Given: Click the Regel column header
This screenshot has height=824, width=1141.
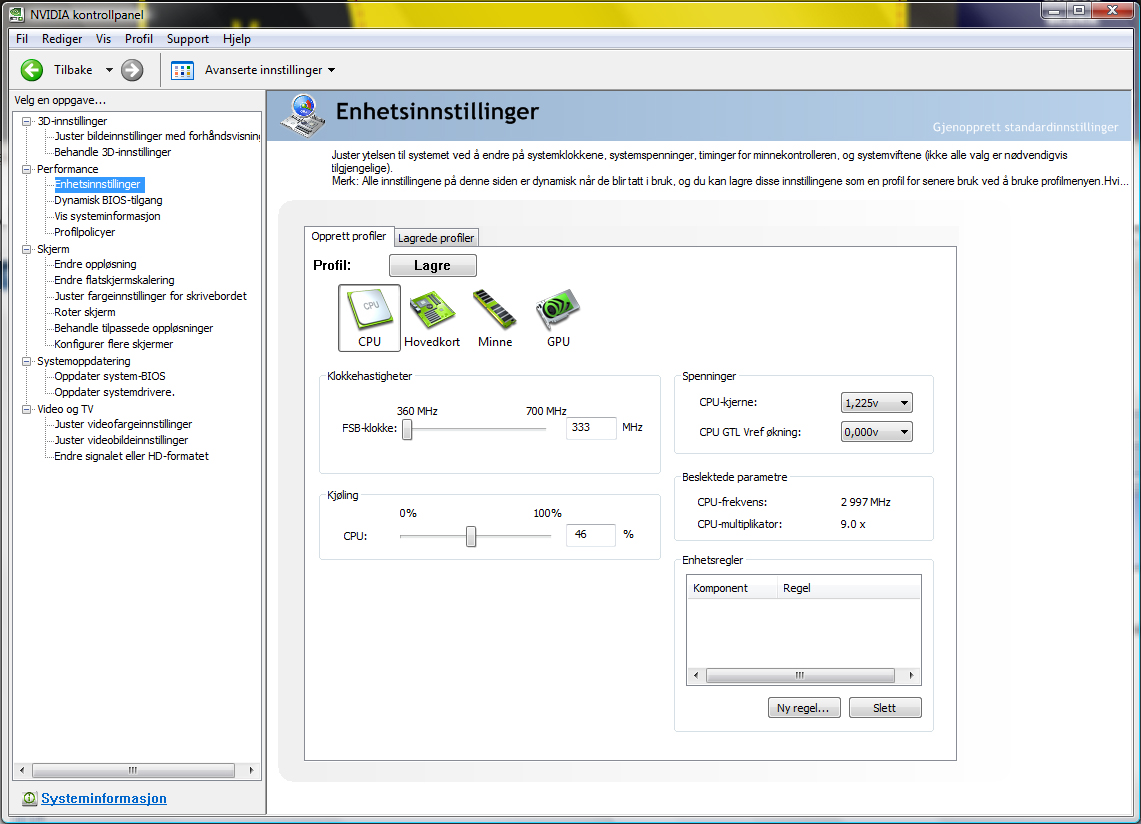Looking at the screenshot, I should (x=848, y=588).
